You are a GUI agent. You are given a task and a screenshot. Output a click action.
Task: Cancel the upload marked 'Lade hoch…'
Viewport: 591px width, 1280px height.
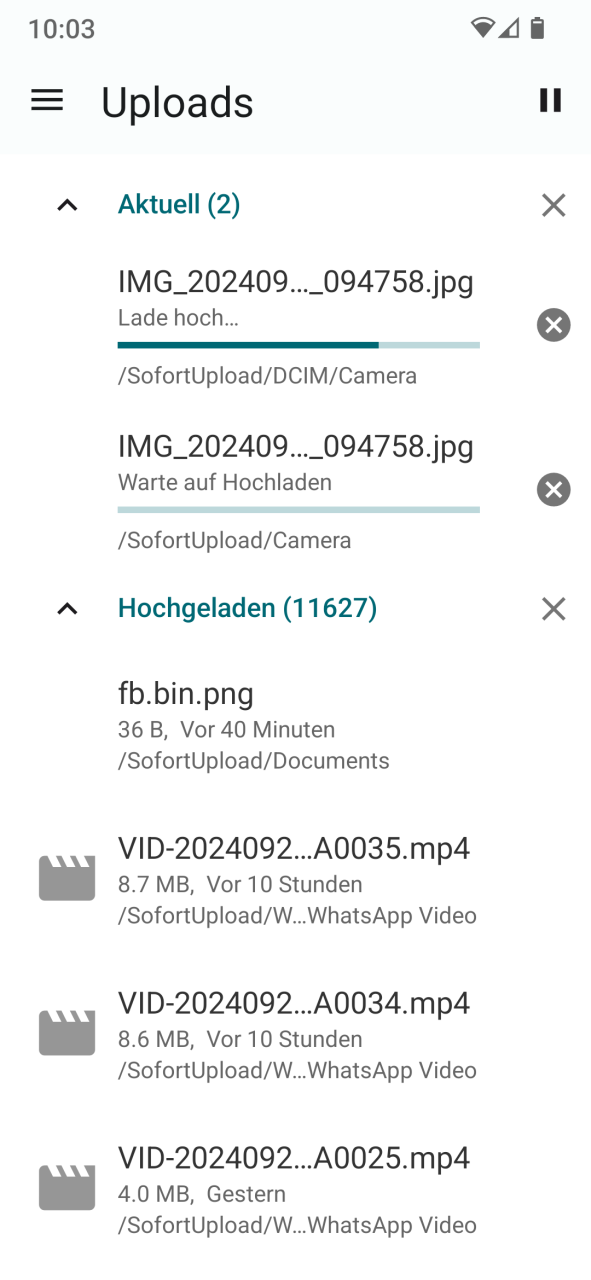coord(553,325)
